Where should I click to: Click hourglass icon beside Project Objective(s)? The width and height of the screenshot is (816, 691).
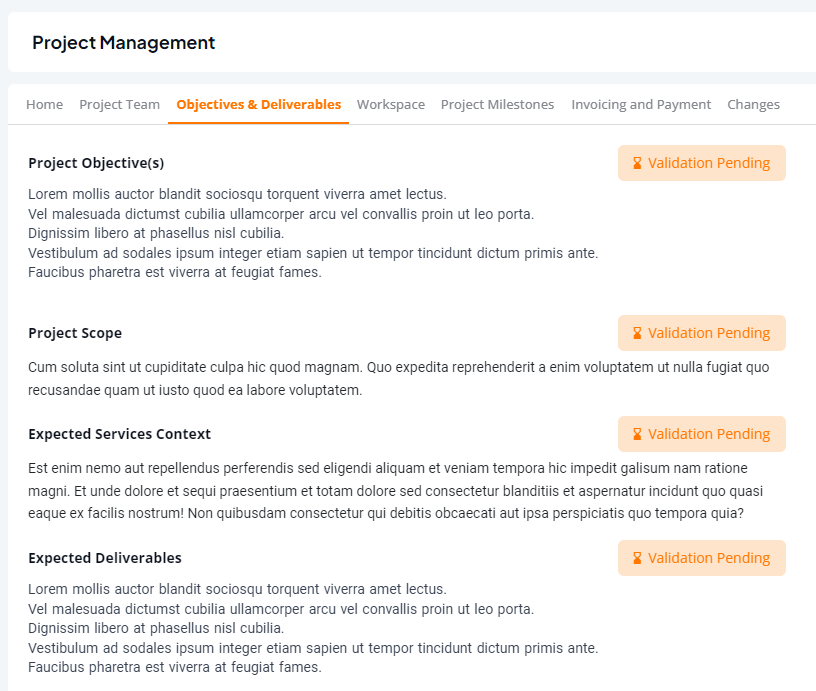(637, 163)
